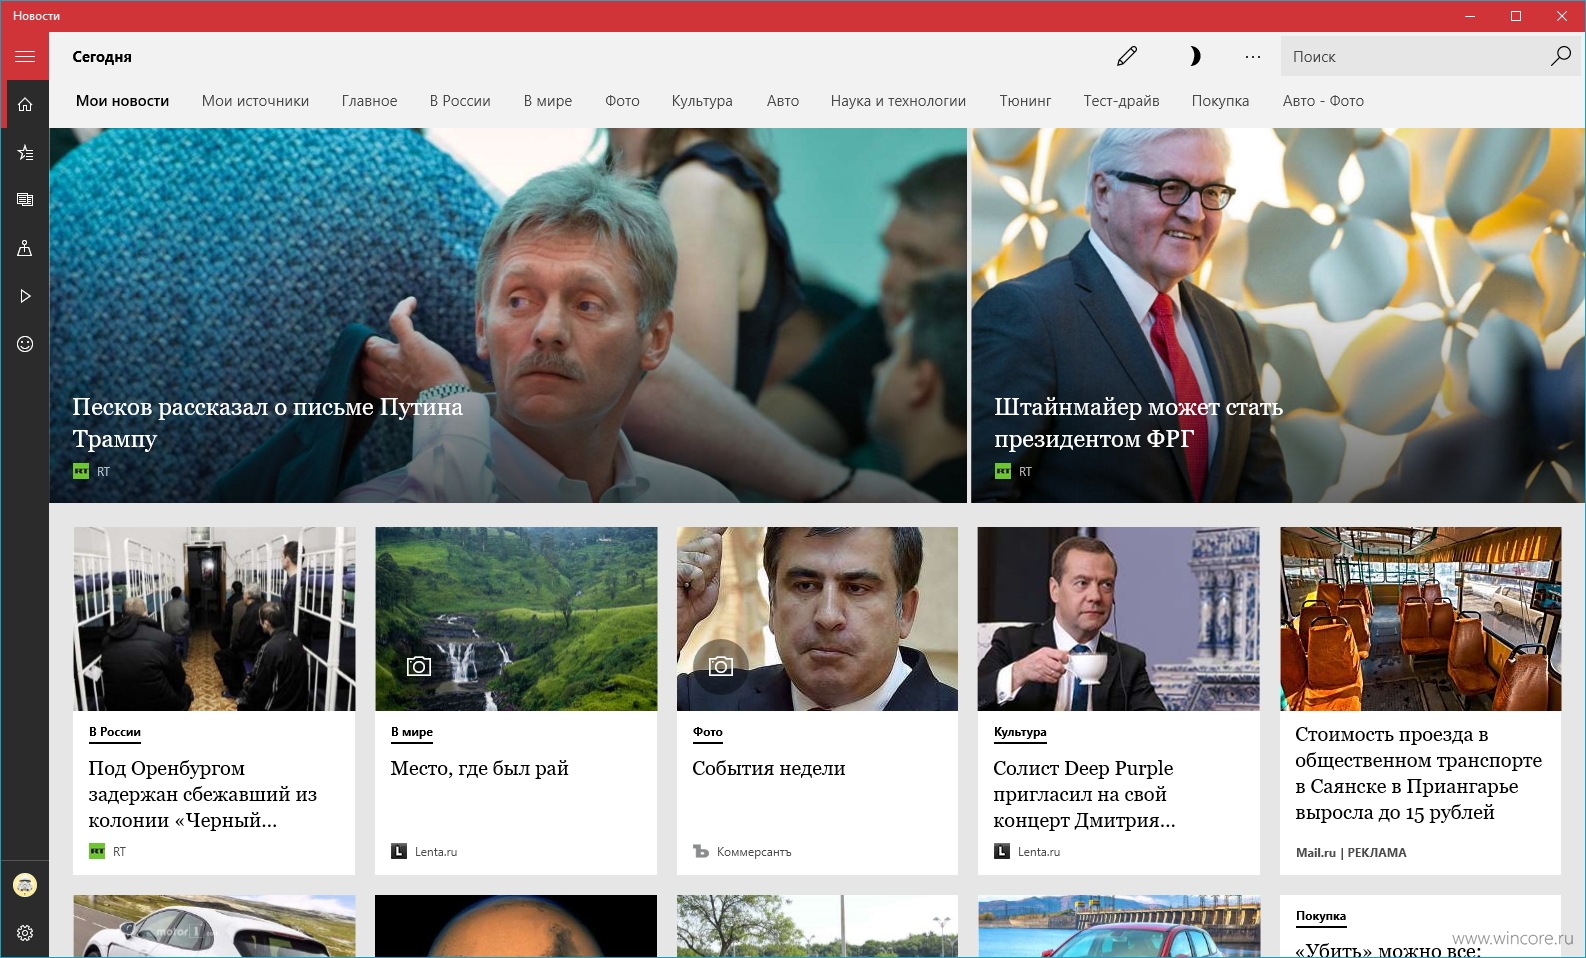Click Lenta.ru icon on Deep Purple card
This screenshot has height=958, width=1586.
pos(1002,852)
